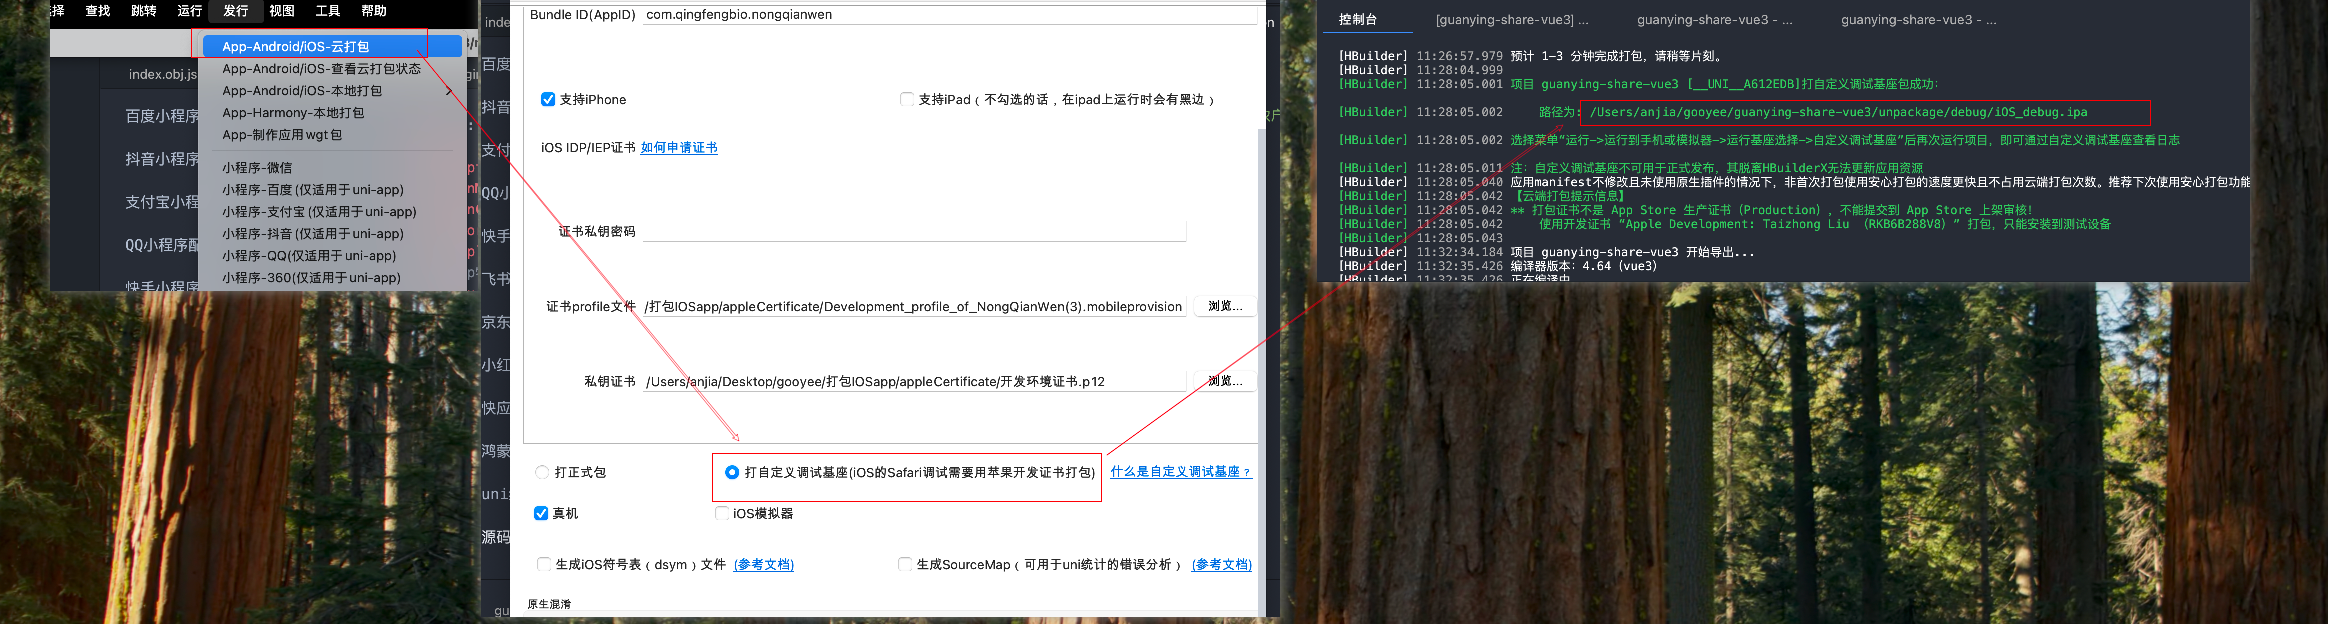Choose App-Harmony-本地打包 from the menu

click(293, 113)
